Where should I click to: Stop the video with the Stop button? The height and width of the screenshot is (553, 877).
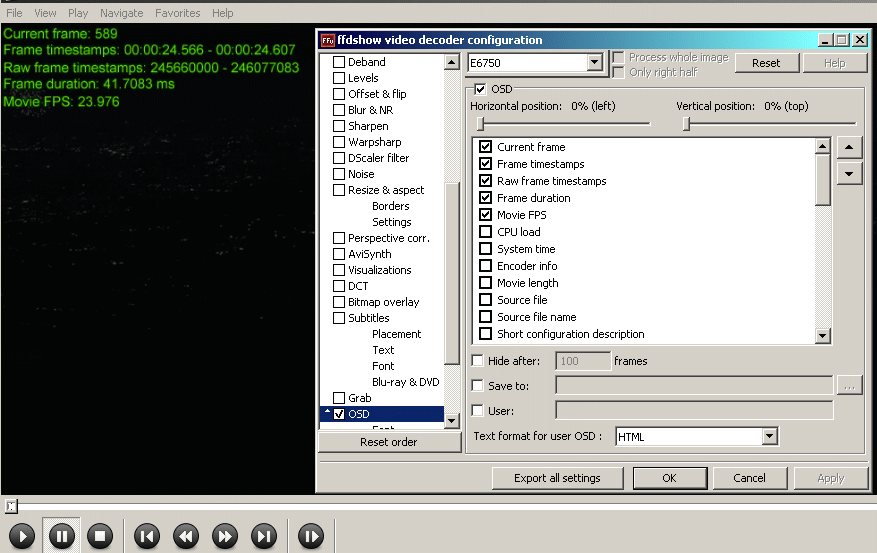(100, 537)
